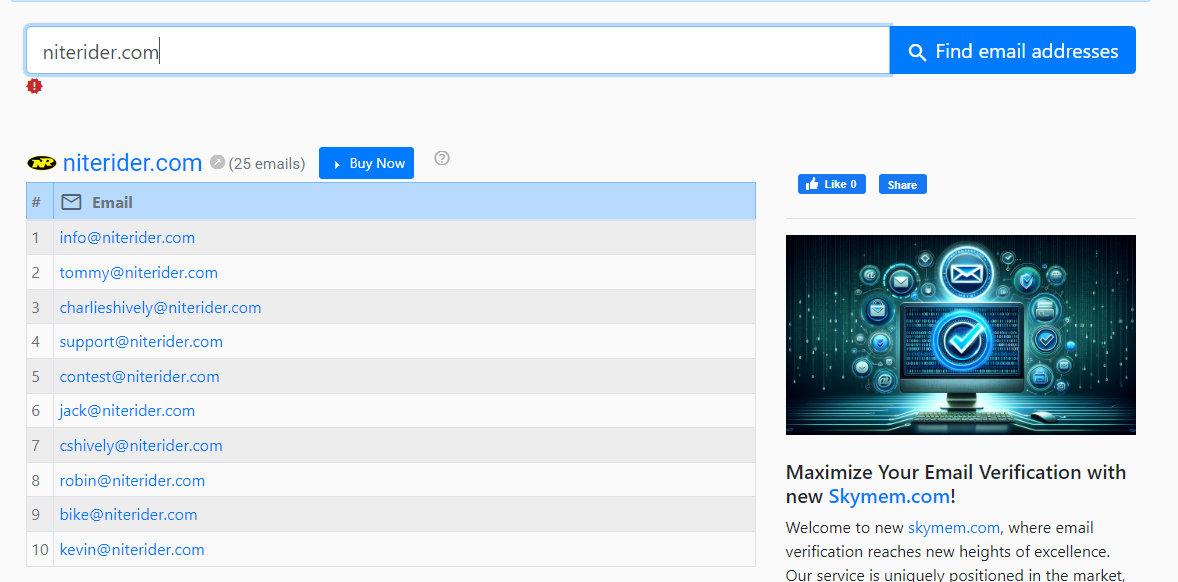The height and width of the screenshot is (582, 1178).
Task: Click the Facebook Share button
Action: (x=902, y=184)
